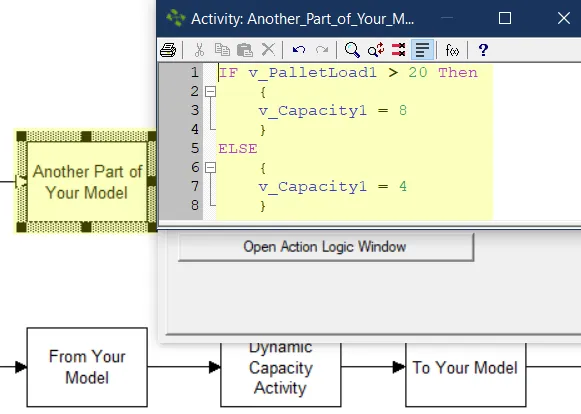
Task: Click the v_Capacity1 = 4 code line
Action: coord(332,186)
